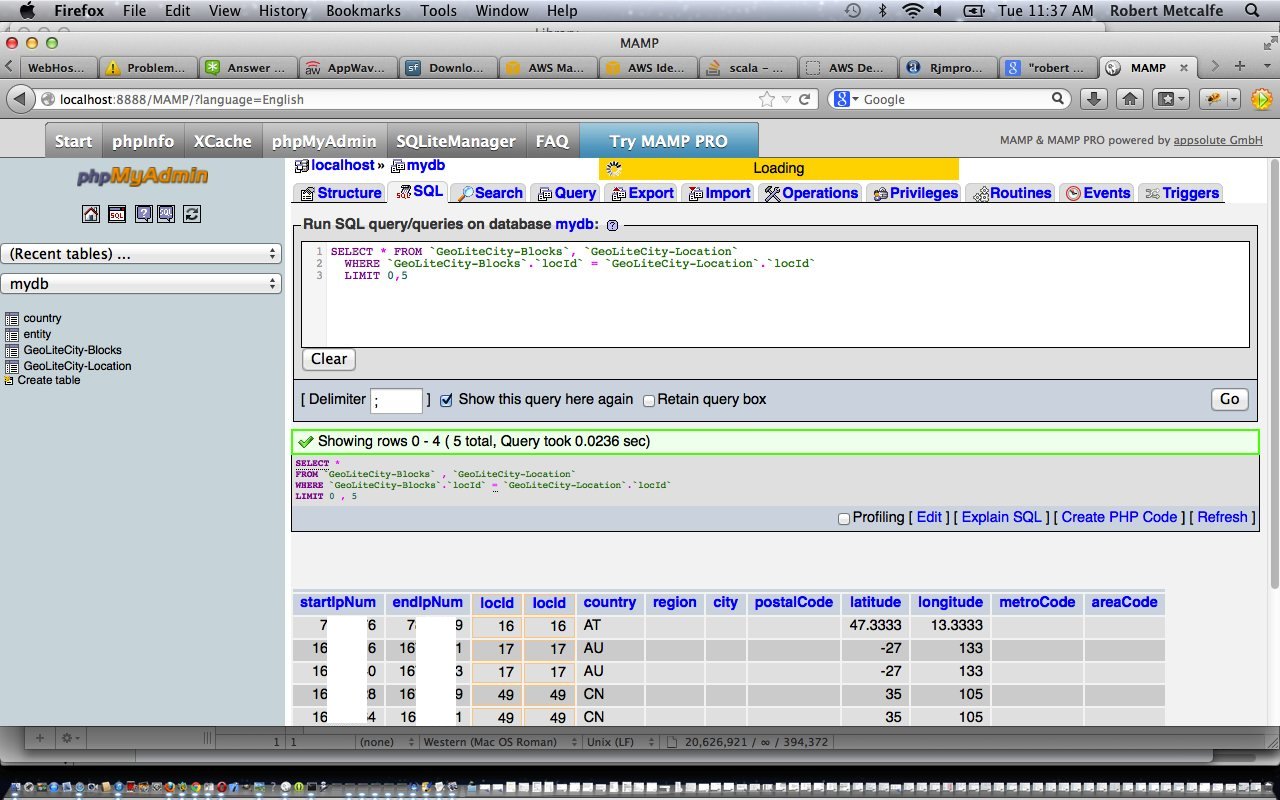
Task: Click inside the SQL query editor
Action: pyautogui.click(x=775, y=294)
